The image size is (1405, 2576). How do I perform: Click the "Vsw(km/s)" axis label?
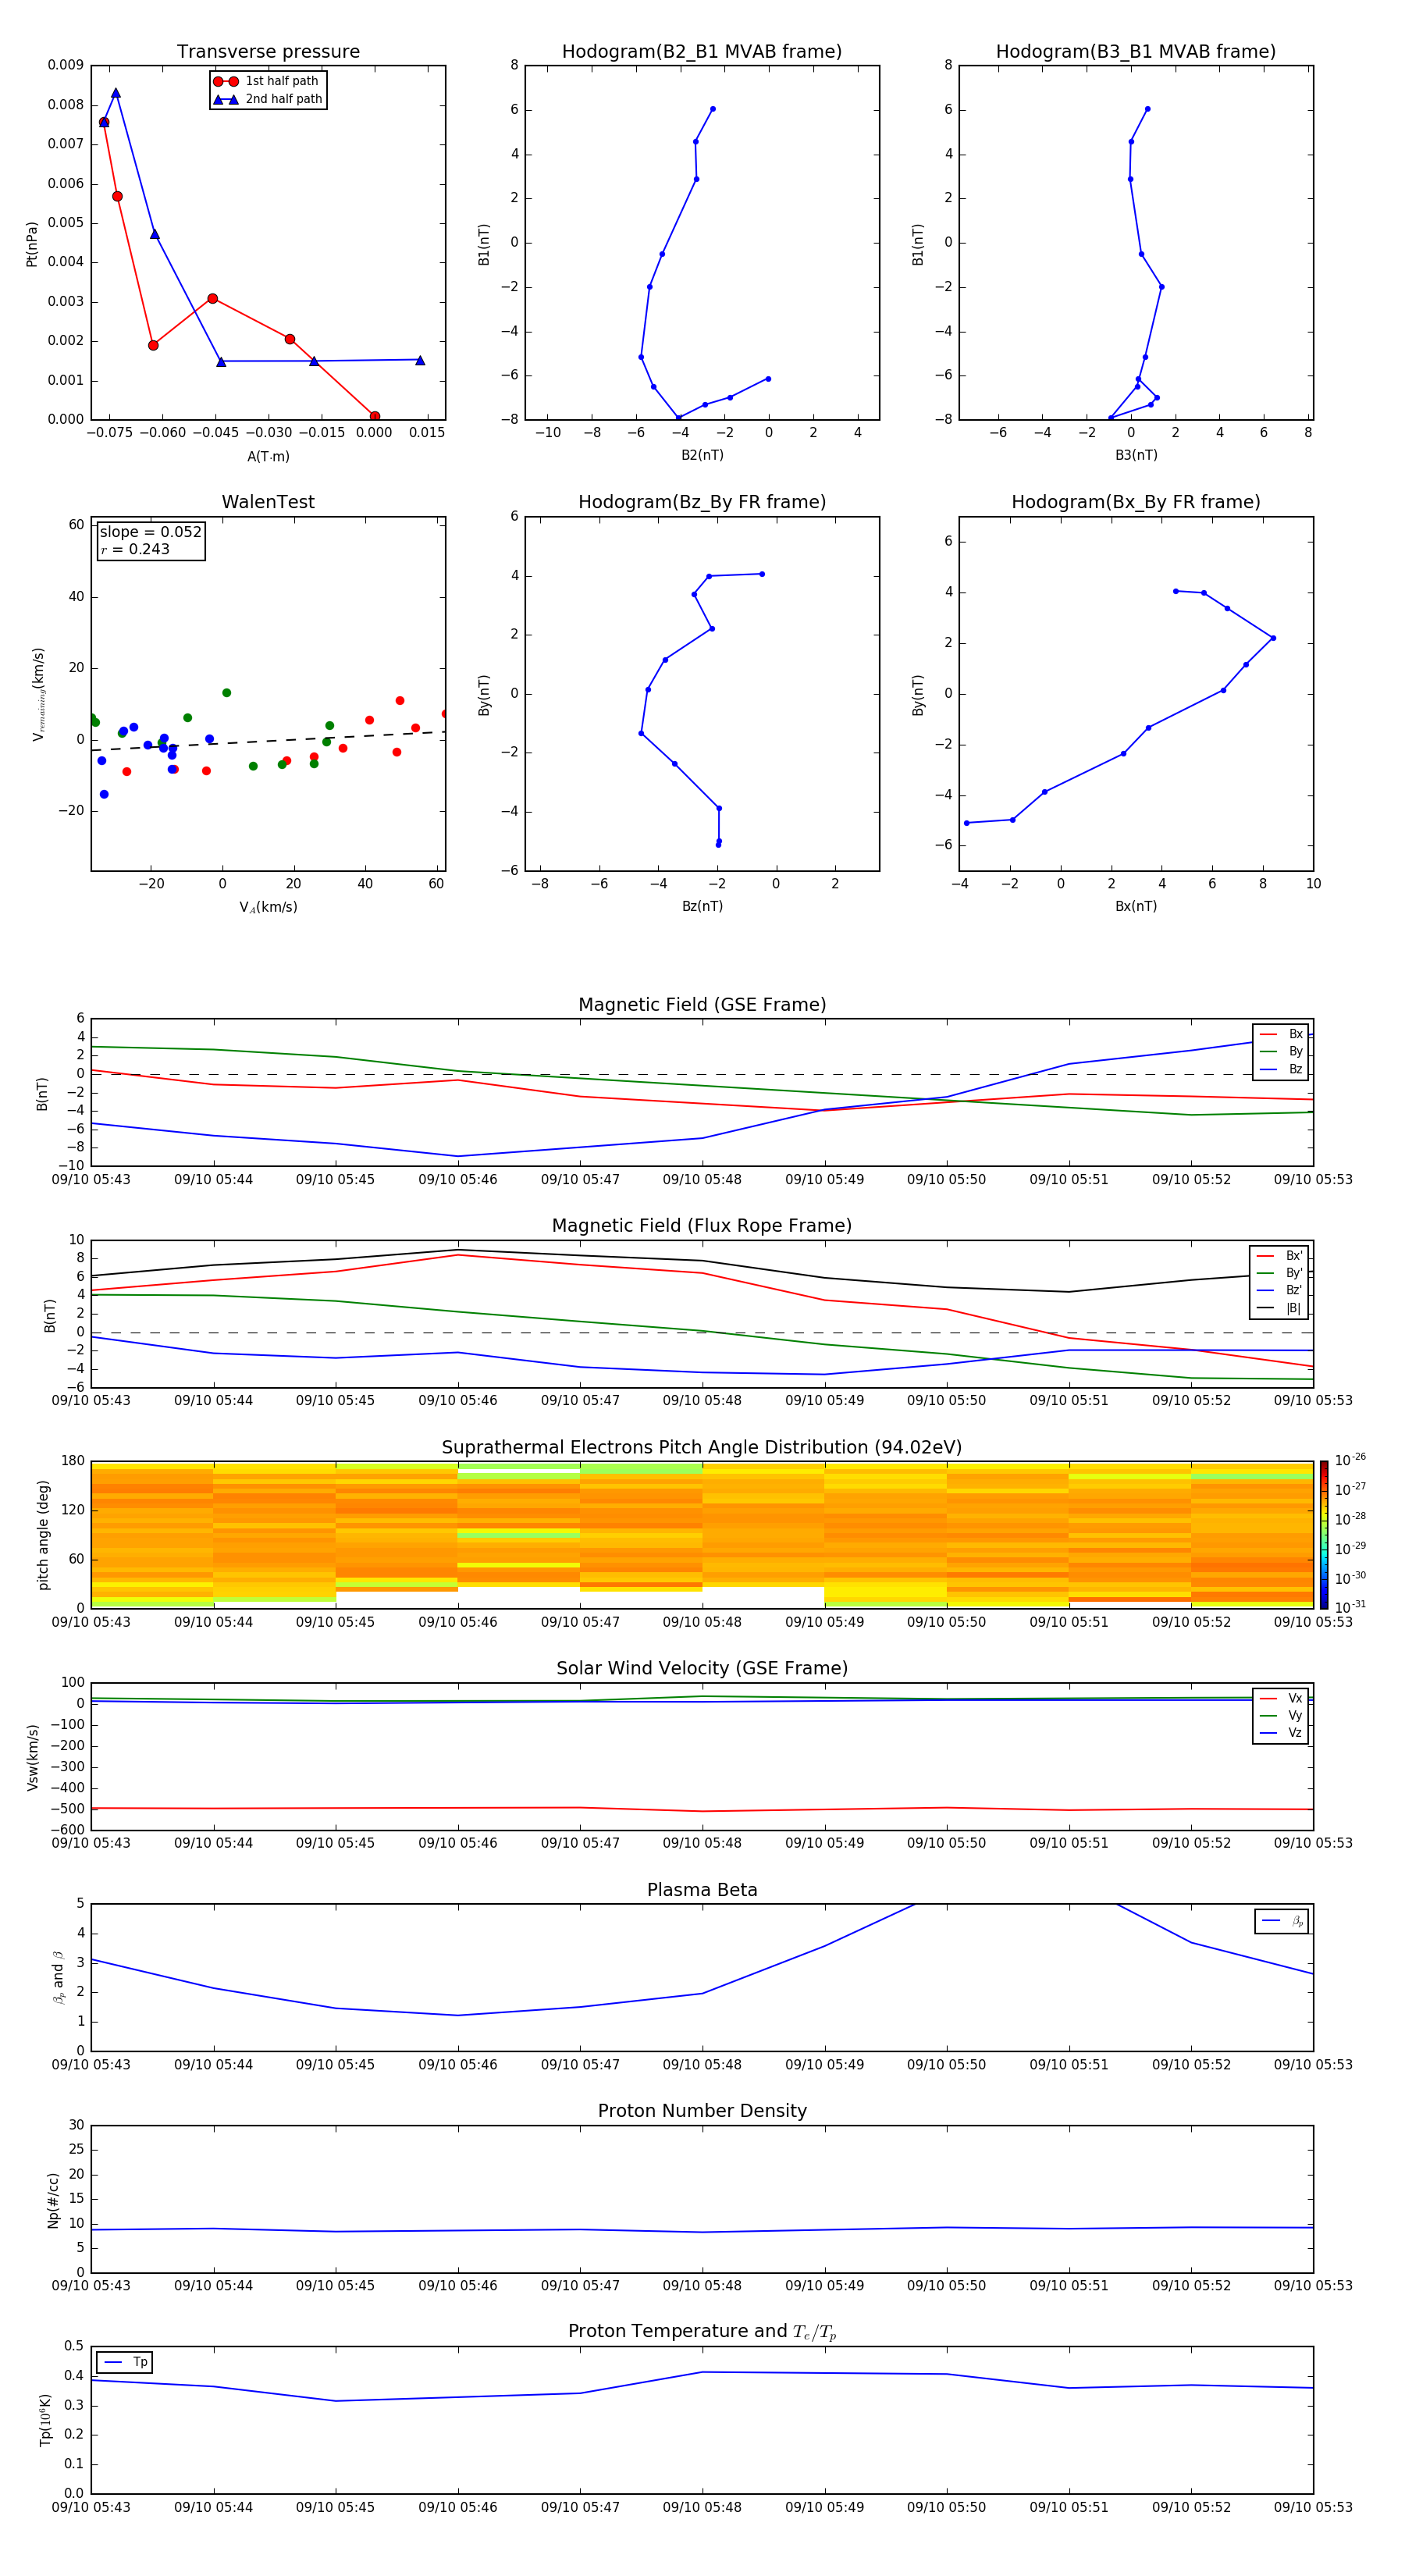coord(33,1756)
